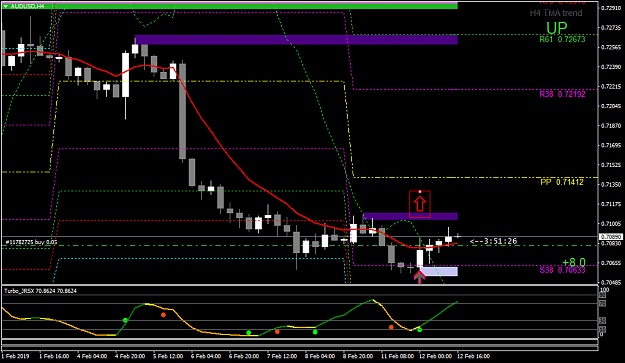This screenshot has height=363, width=625.
Task: Click the candle timer <--3:51:26
Action: (493, 241)
